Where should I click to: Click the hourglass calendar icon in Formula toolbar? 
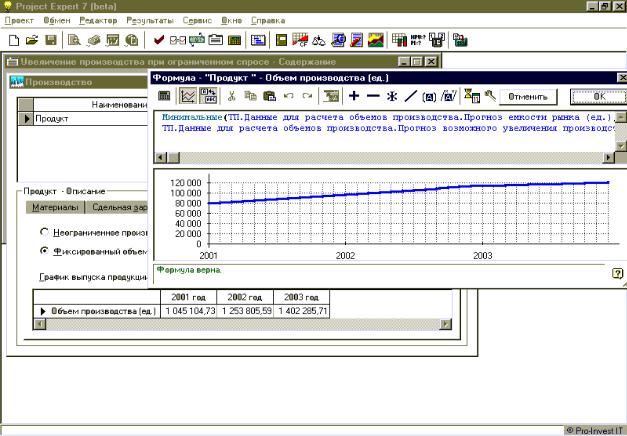pos(472,96)
